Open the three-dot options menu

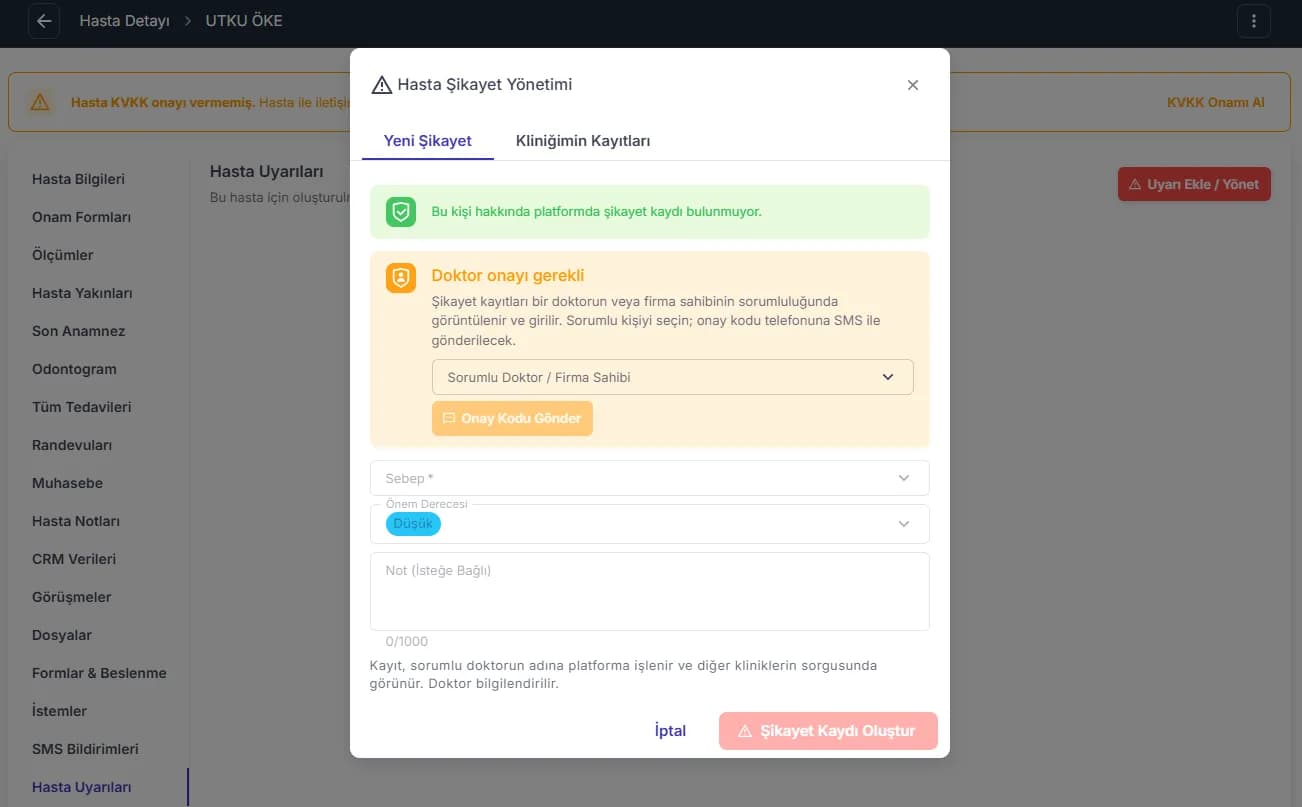click(x=1253, y=21)
